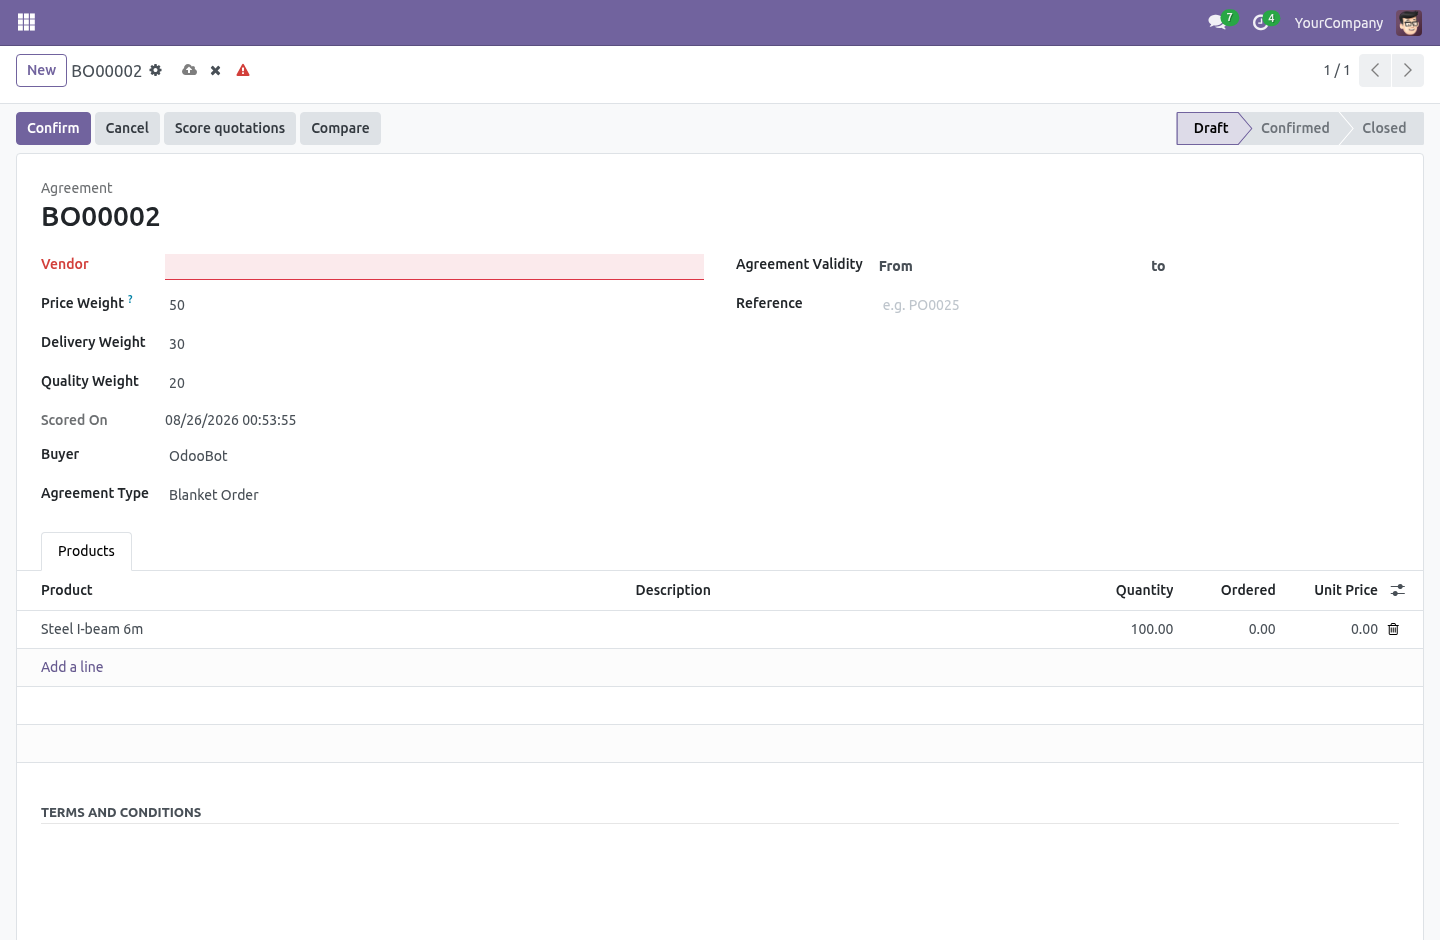Click the 1 / 1 pager counter
This screenshot has width=1440, height=940.
click(1337, 70)
